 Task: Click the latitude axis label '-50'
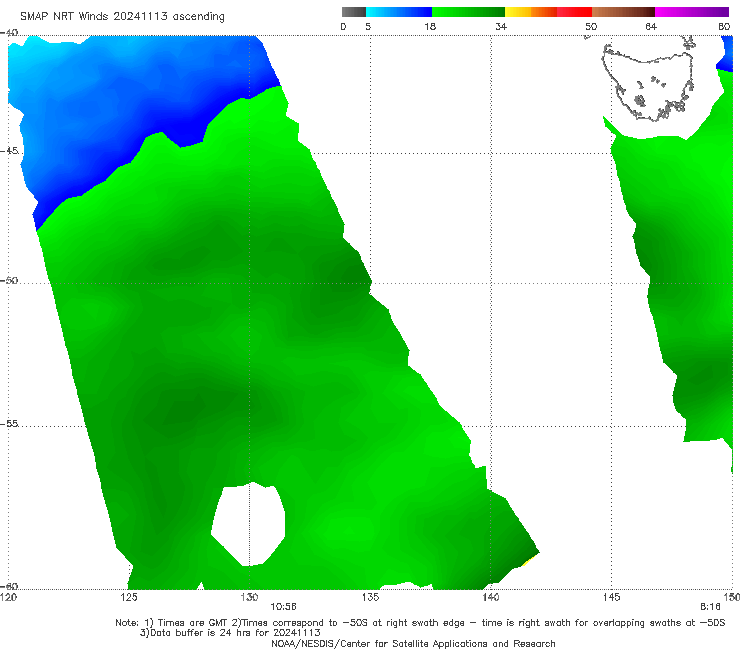(9, 280)
